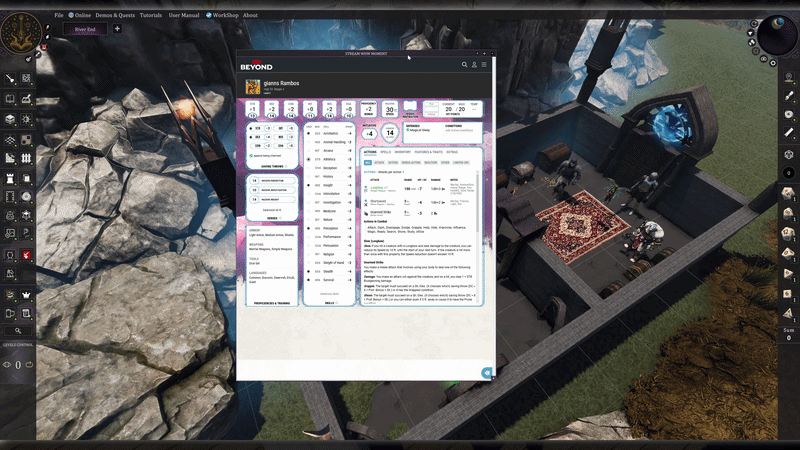
Task: Switch to Features & Traits tab
Action: [429, 152]
